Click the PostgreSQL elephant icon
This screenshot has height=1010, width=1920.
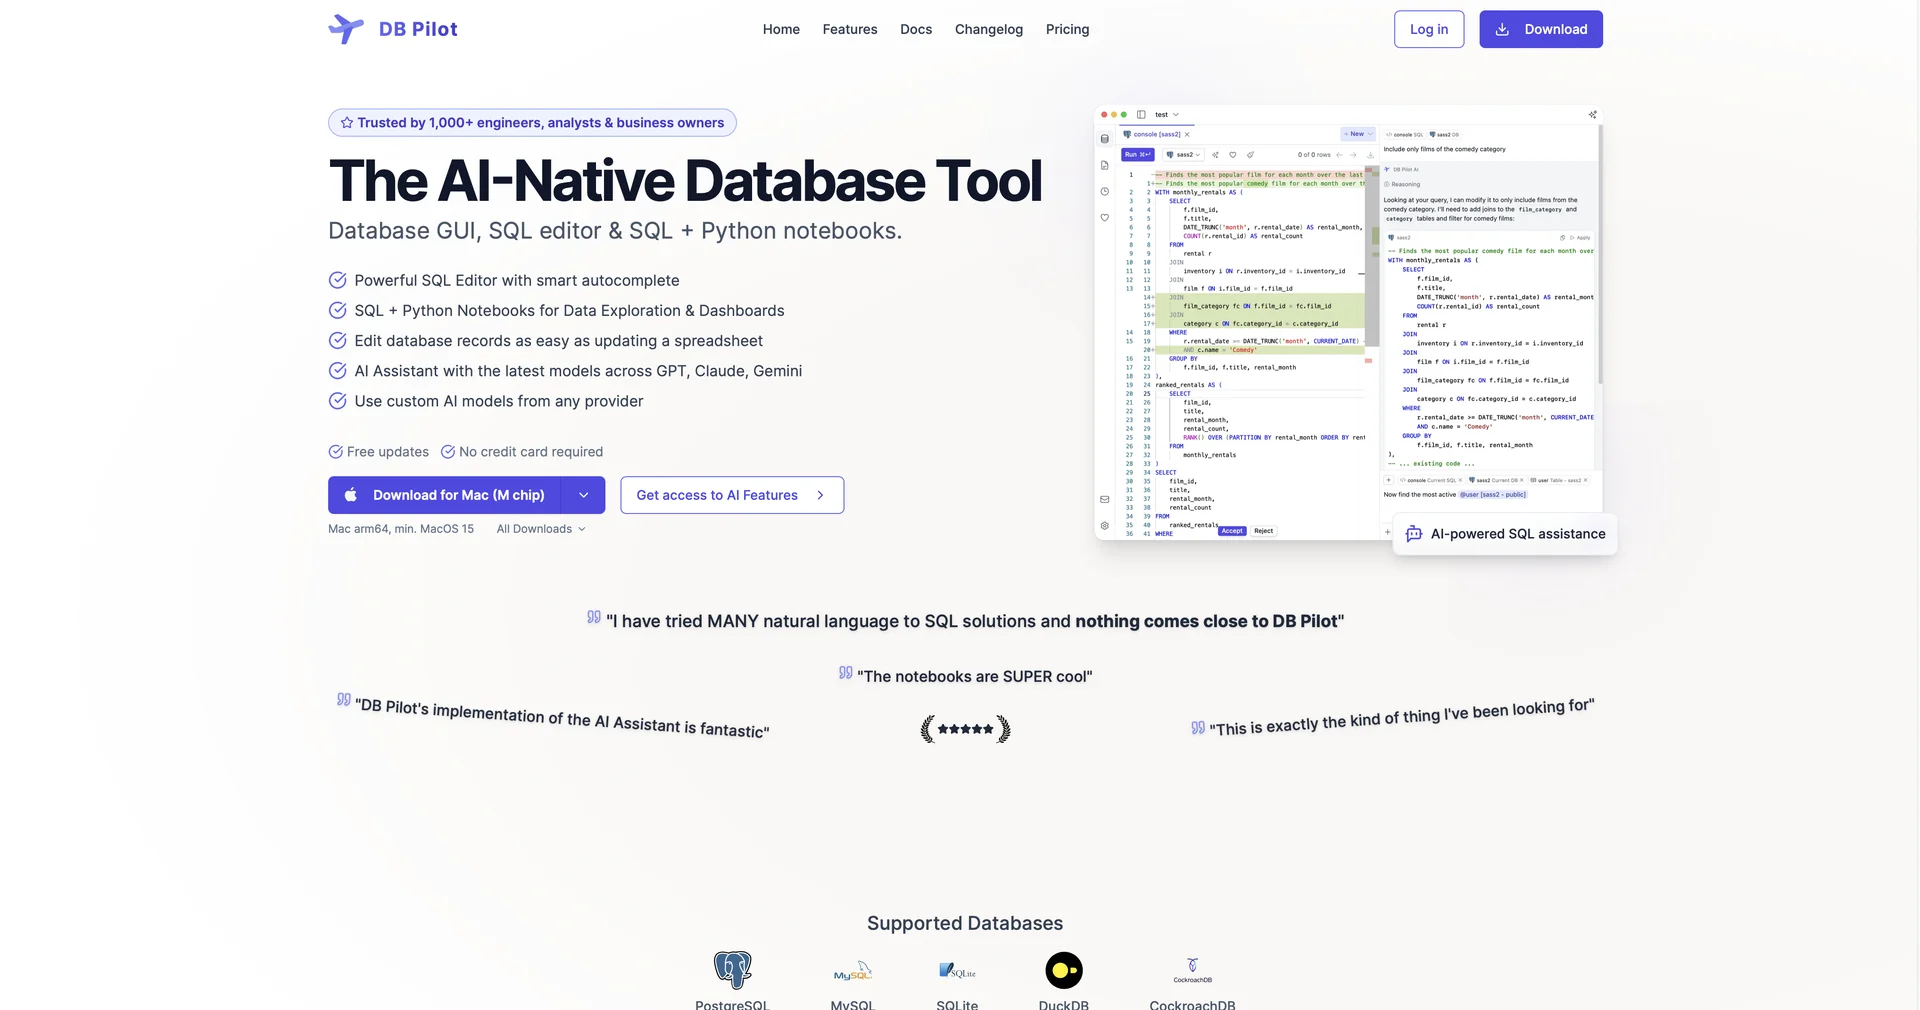(732, 970)
